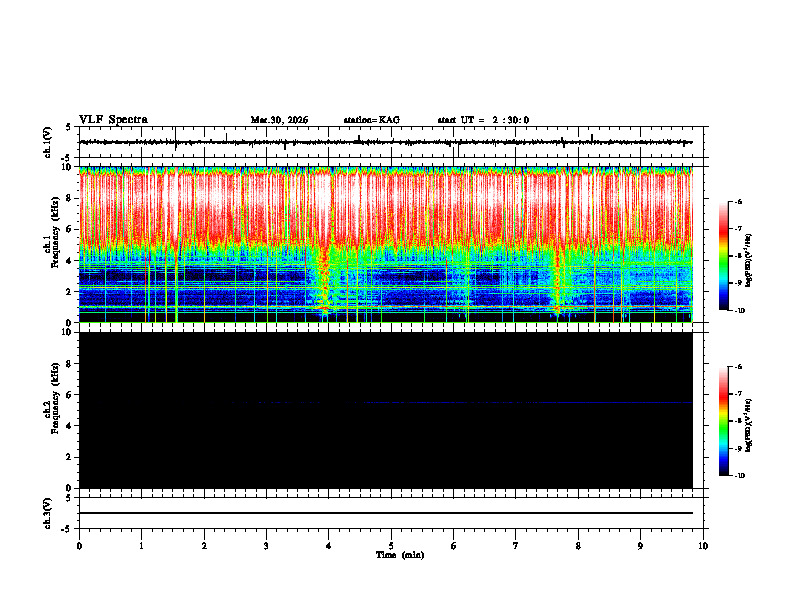Click the "station=KAG" header label
This screenshot has width=792, height=612.
[x=372, y=120]
